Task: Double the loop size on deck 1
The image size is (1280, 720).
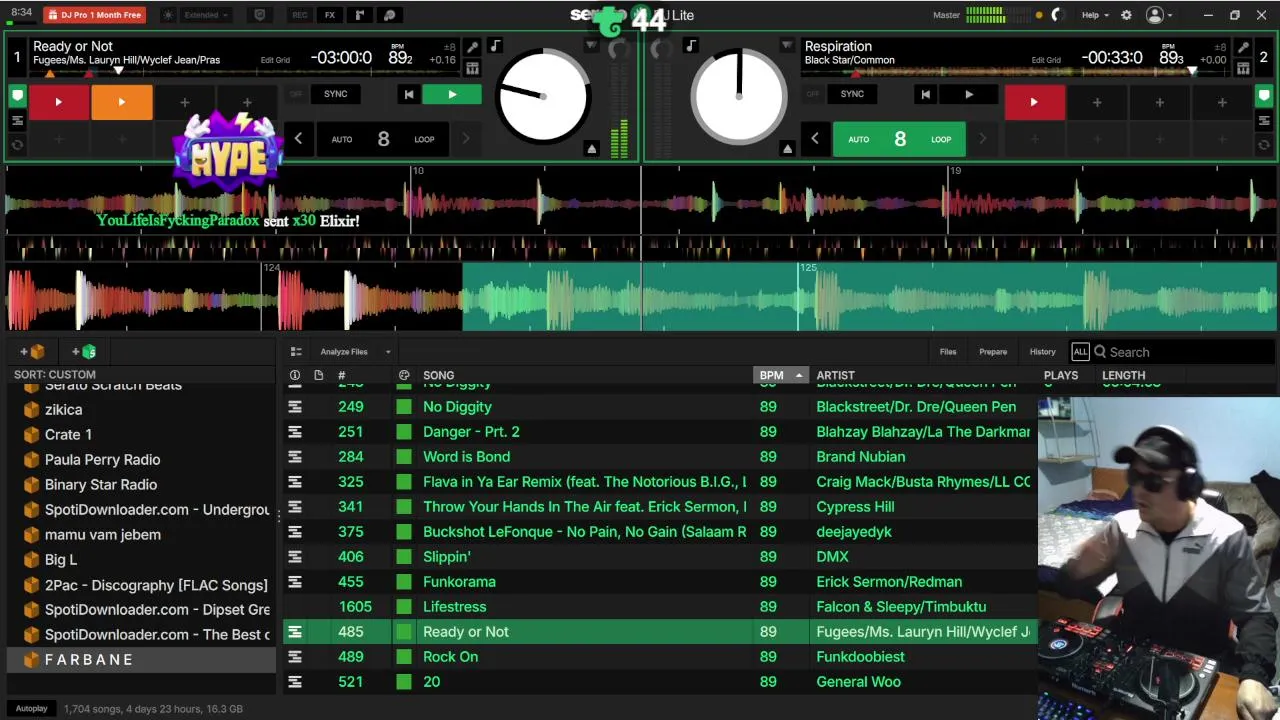Action: click(465, 139)
